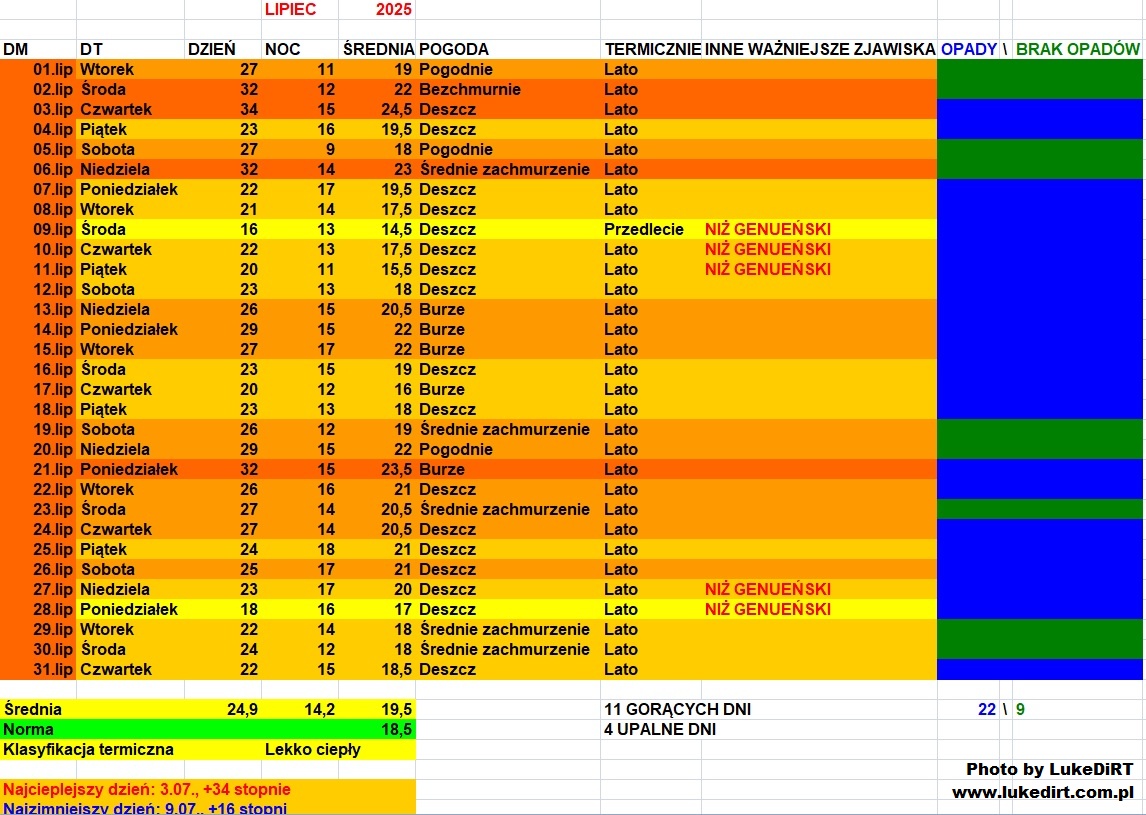This screenshot has height=815, width=1146.
Task: Open the www.lukedirt.com.pl link
Action: pos(1042,792)
